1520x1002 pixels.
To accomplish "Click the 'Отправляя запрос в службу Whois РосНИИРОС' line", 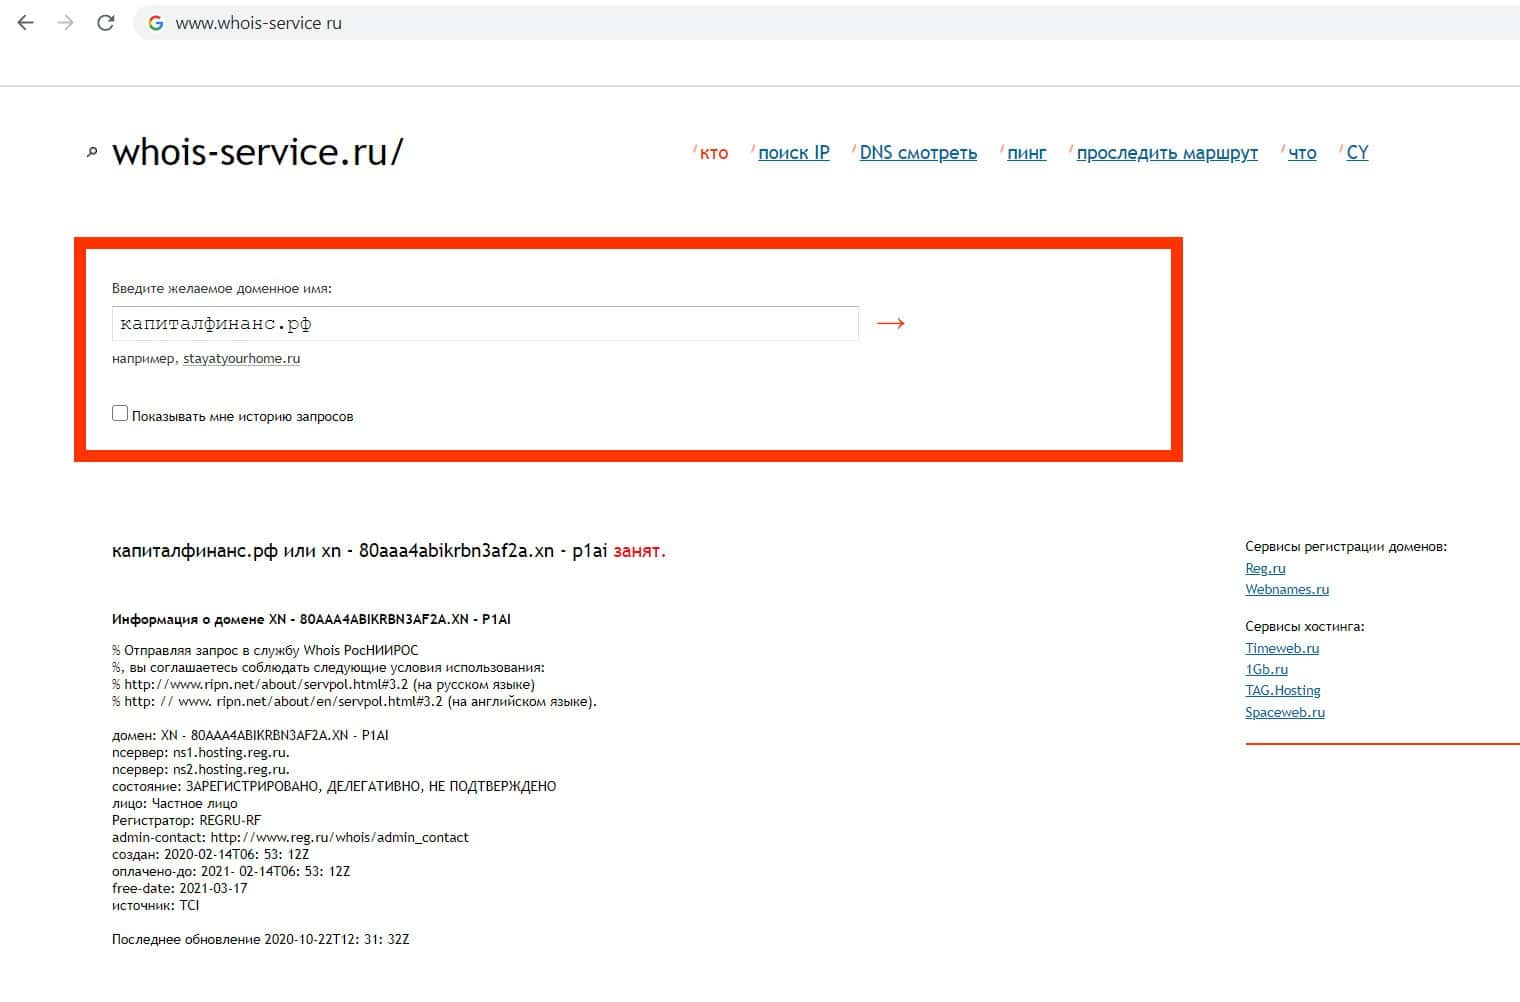I will 265,651.
